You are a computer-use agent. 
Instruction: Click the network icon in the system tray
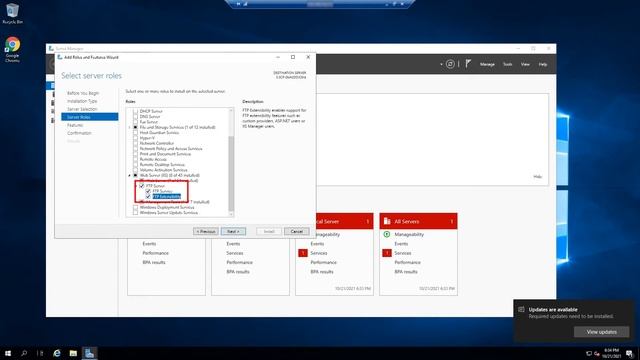[589, 353]
